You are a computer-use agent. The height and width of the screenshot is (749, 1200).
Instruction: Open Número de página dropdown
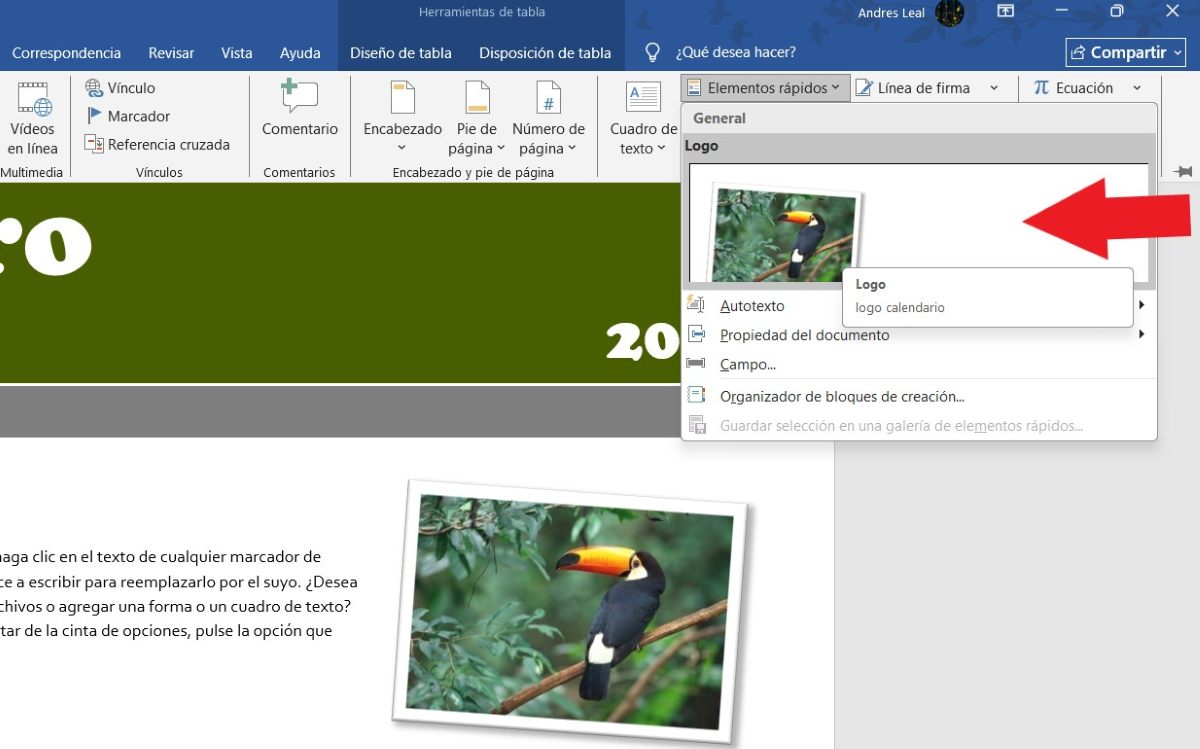pyautogui.click(x=548, y=118)
